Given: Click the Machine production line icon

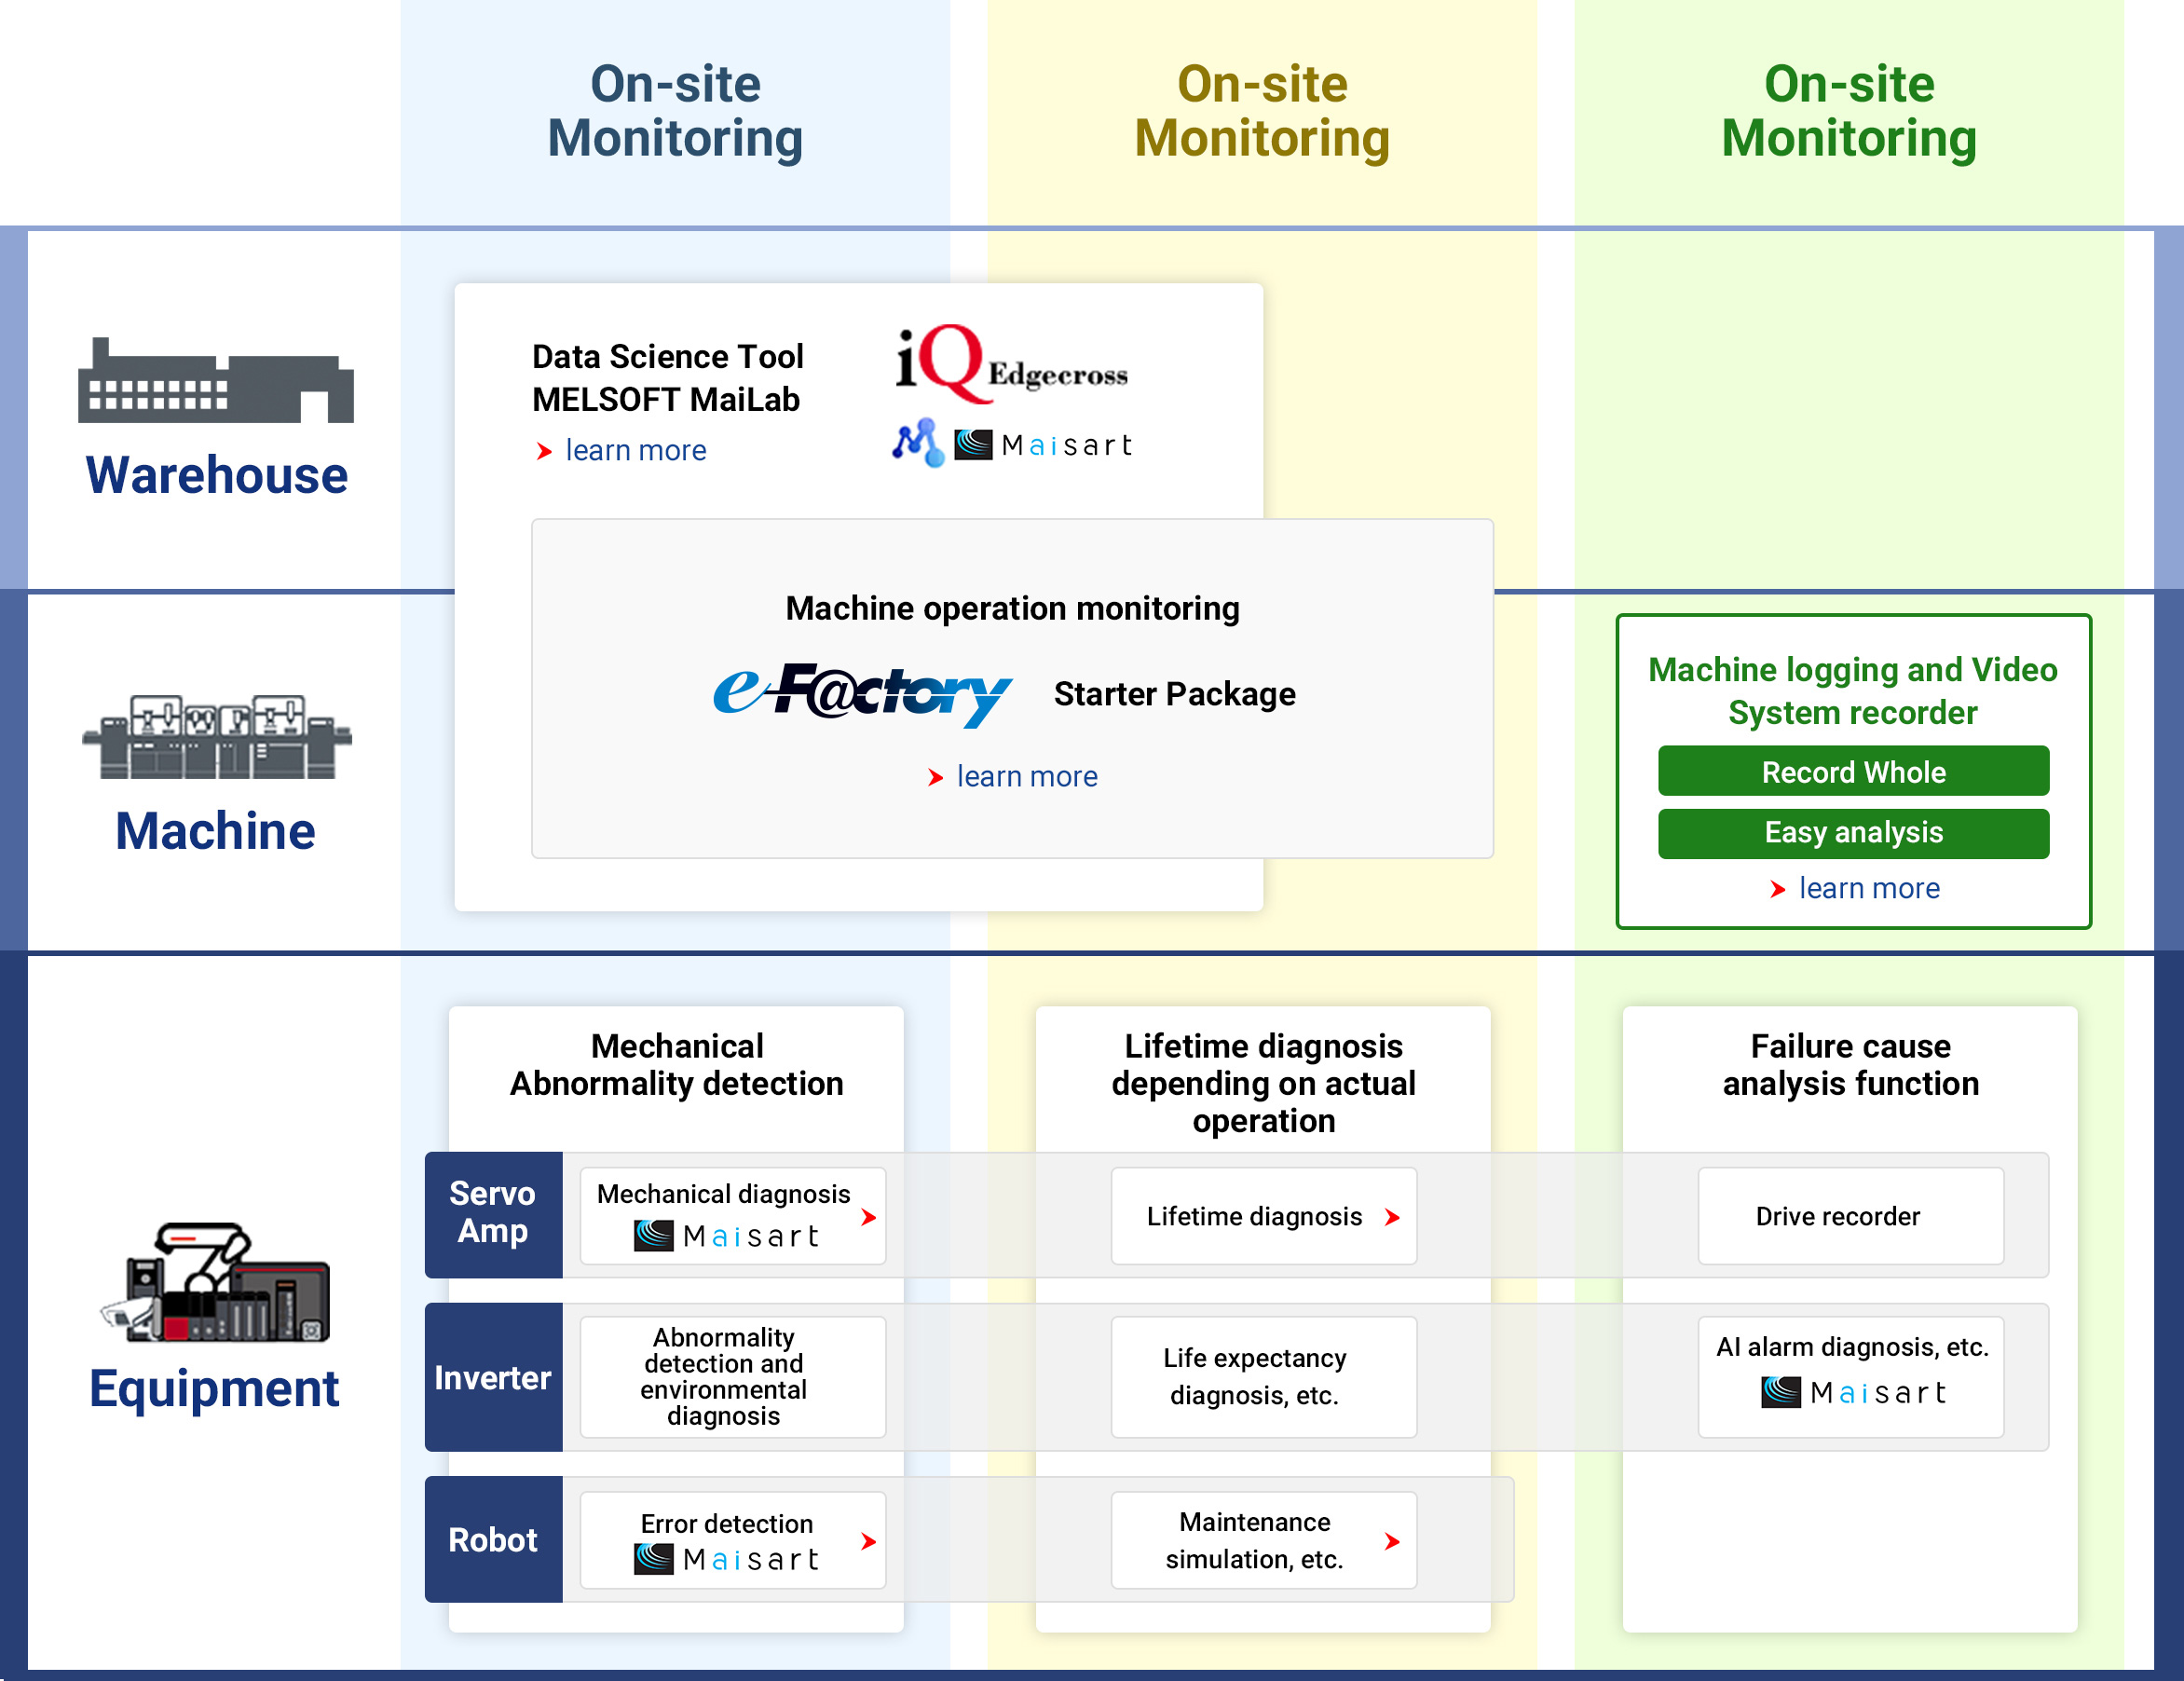Looking at the screenshot, I should pyautogui.click(x=216, y=737).
